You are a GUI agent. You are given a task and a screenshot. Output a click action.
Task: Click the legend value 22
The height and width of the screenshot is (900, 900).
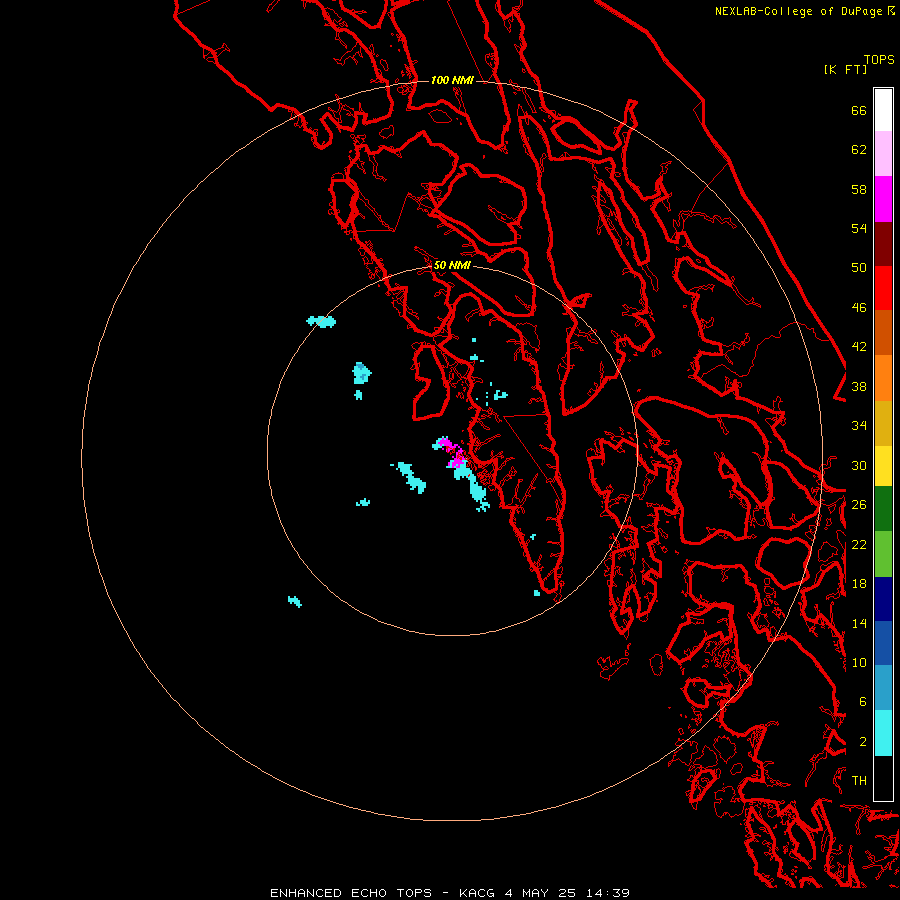(859, 545)
